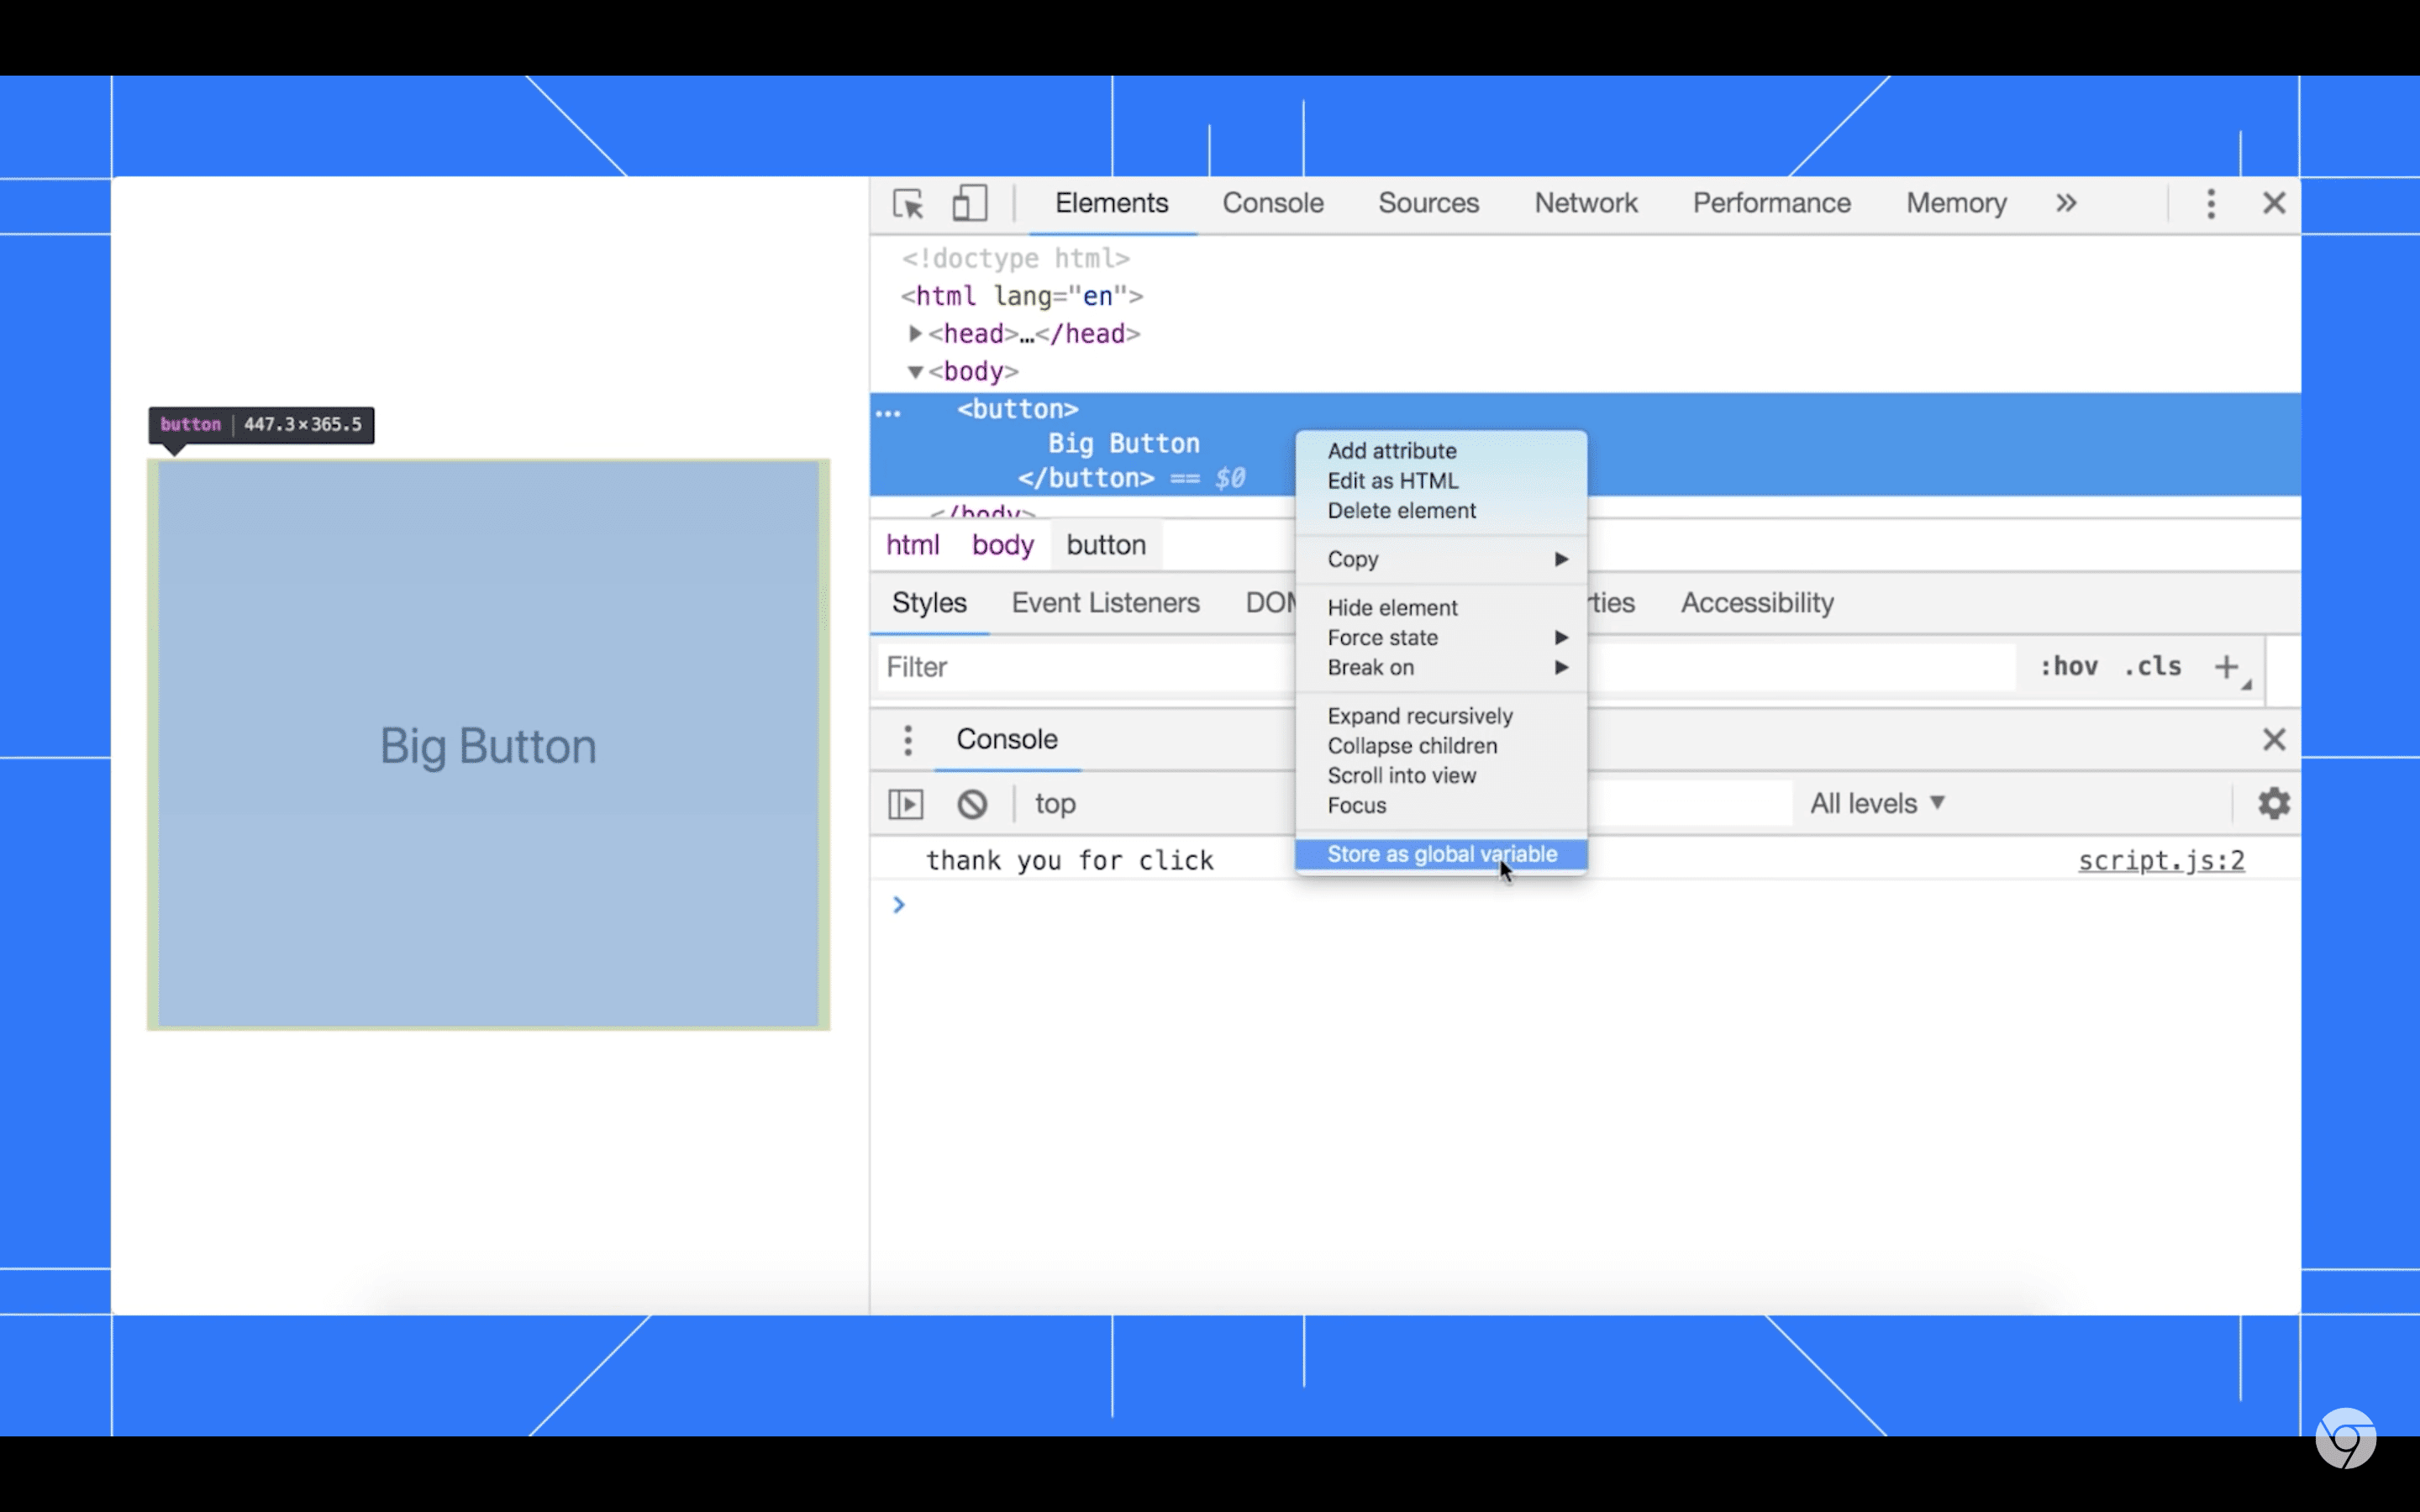Select Edit as HTML menu option
This screenshot has height=1512, width=2420.
(1392, 480)
